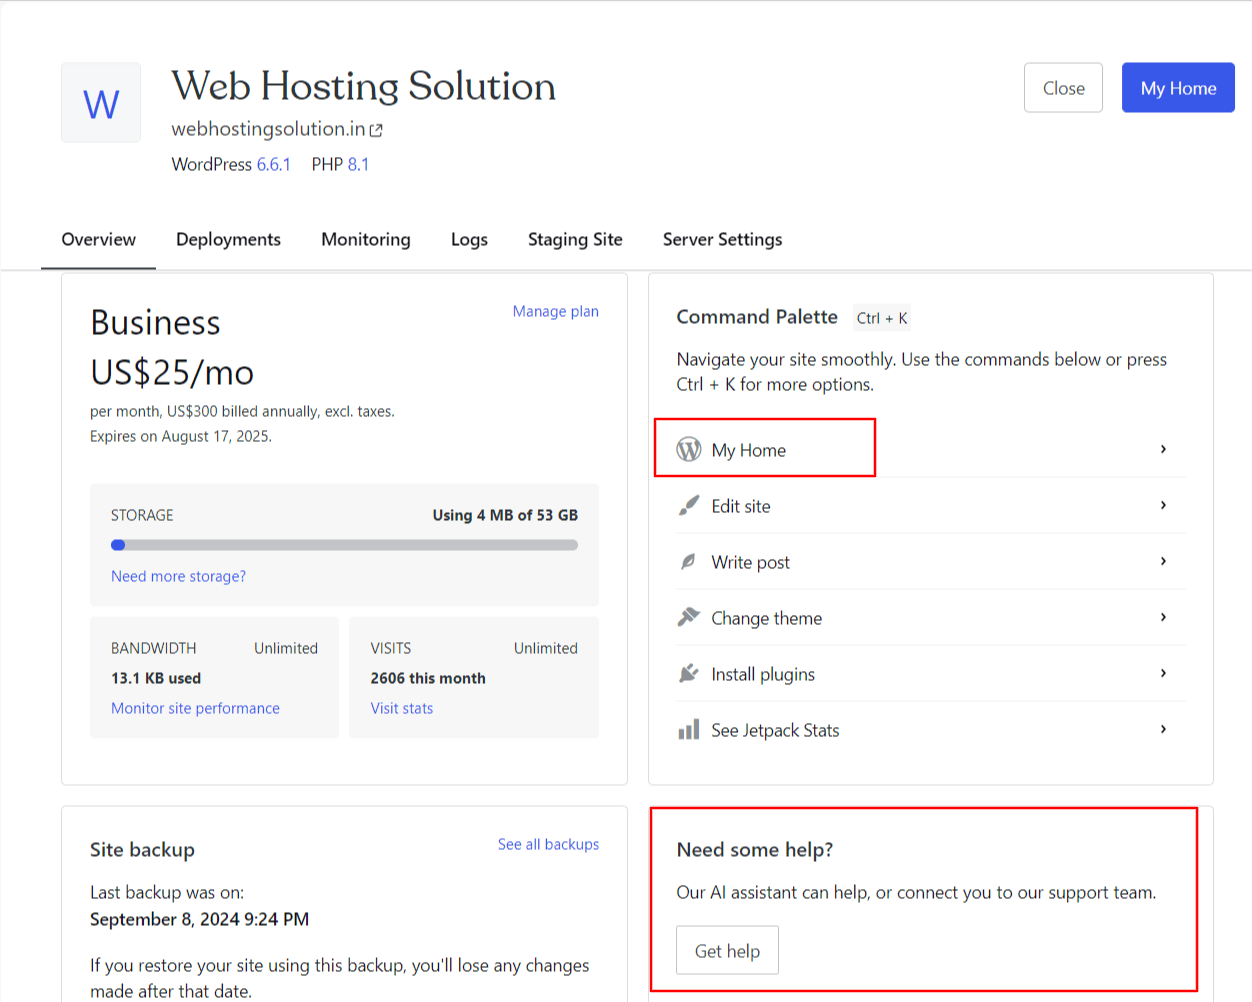Open the Manage plan link
Image resolution: width=1252 pixels, height=1002 pixels.
point(555,311)
